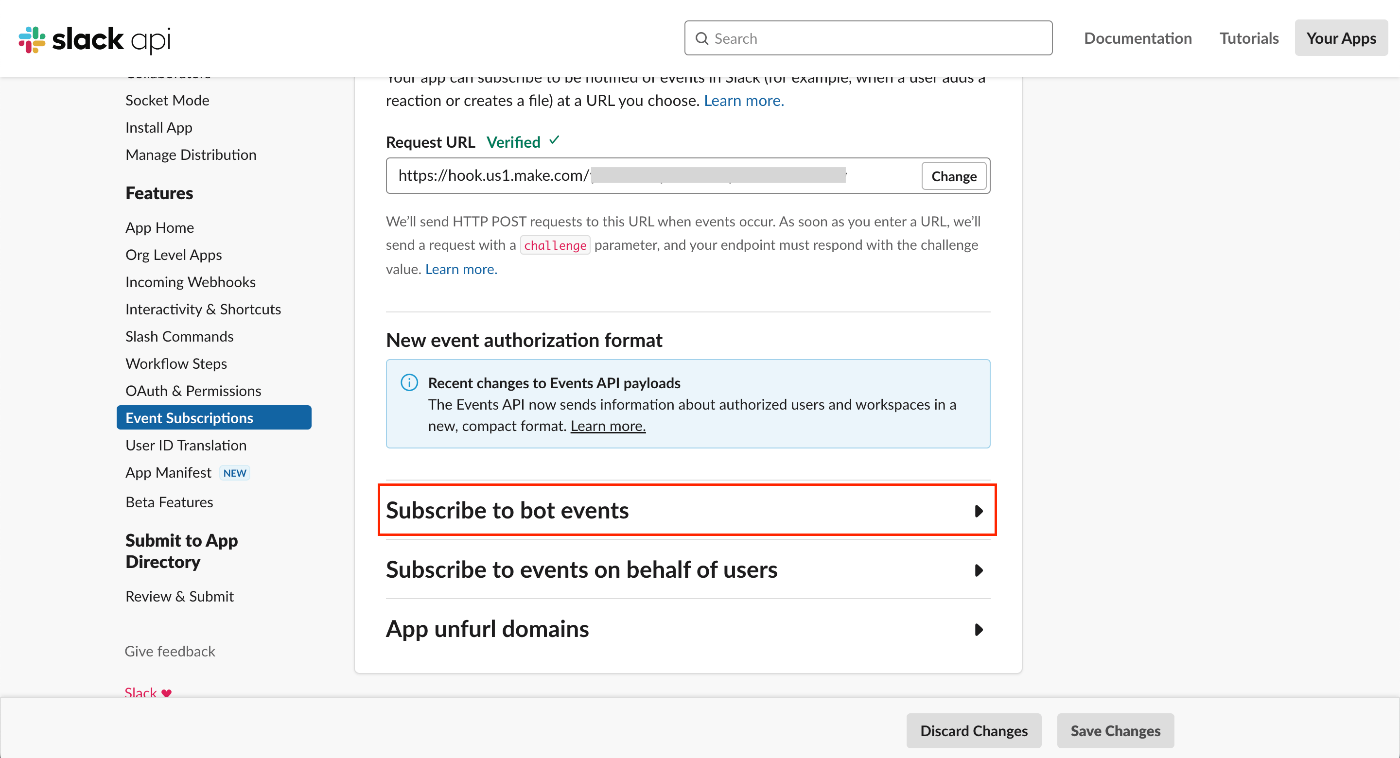Click the search magnifier icon
The width and height of the screenshot is (1400, 758).
pos(702,38)
